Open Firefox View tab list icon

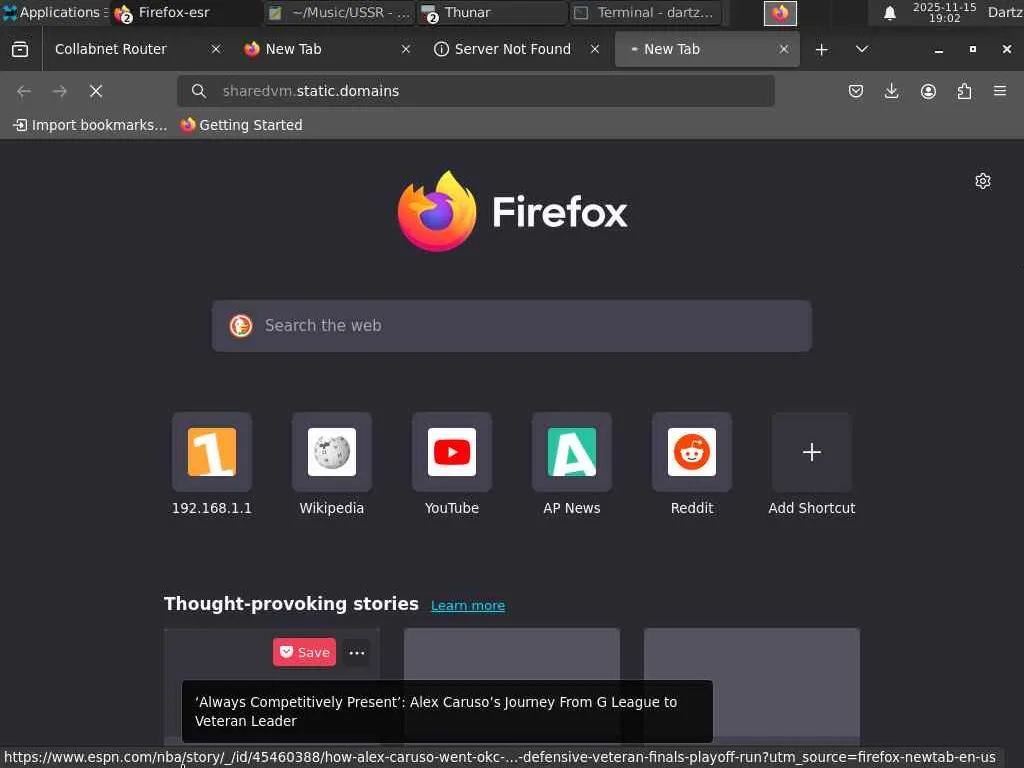pos(20,49)
